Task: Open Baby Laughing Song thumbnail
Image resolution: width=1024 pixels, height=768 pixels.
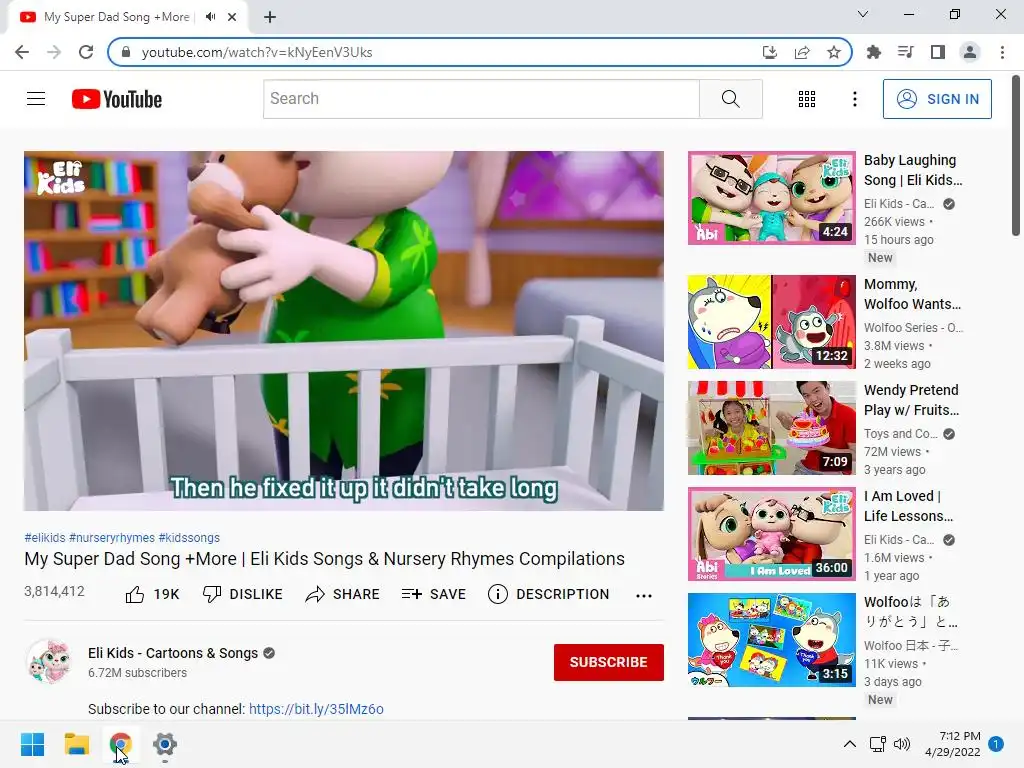Action: point(771,198)
